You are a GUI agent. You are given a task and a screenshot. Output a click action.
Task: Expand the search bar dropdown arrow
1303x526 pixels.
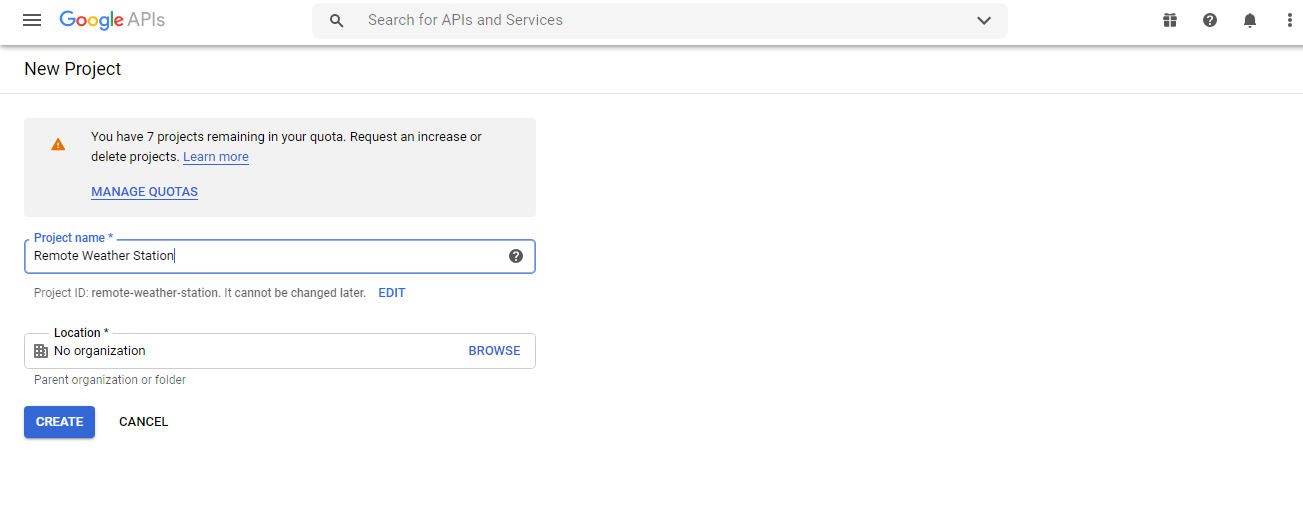pyautogui.click(x=984, y=20)
